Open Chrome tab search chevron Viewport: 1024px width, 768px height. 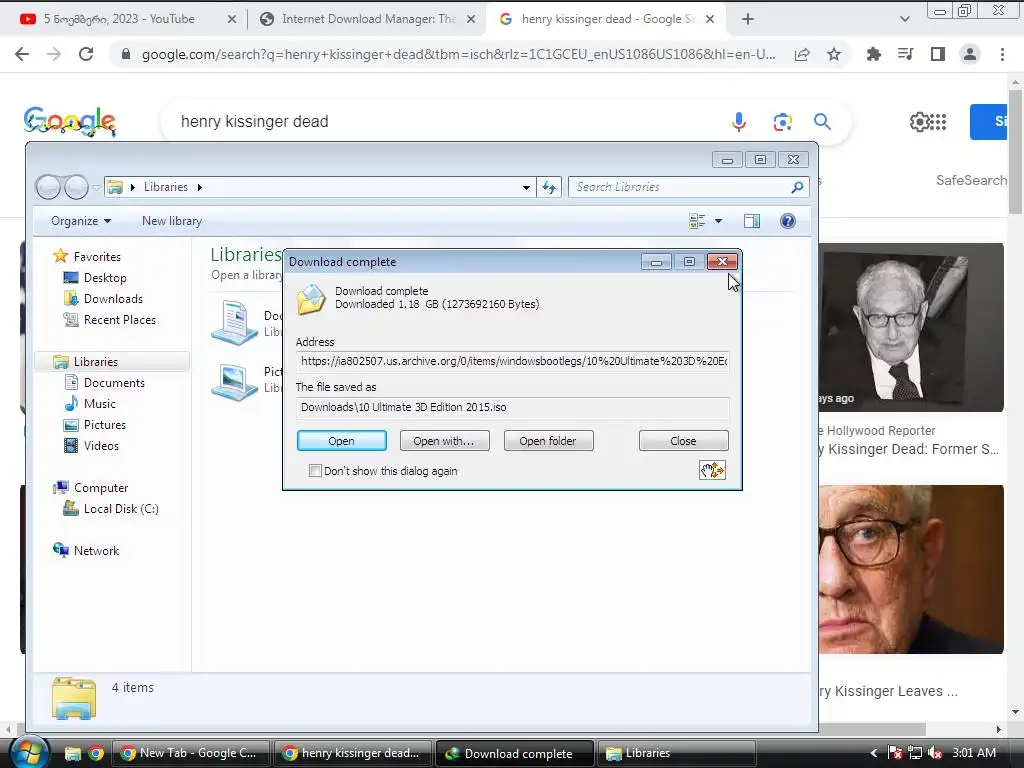pos(904,19)
